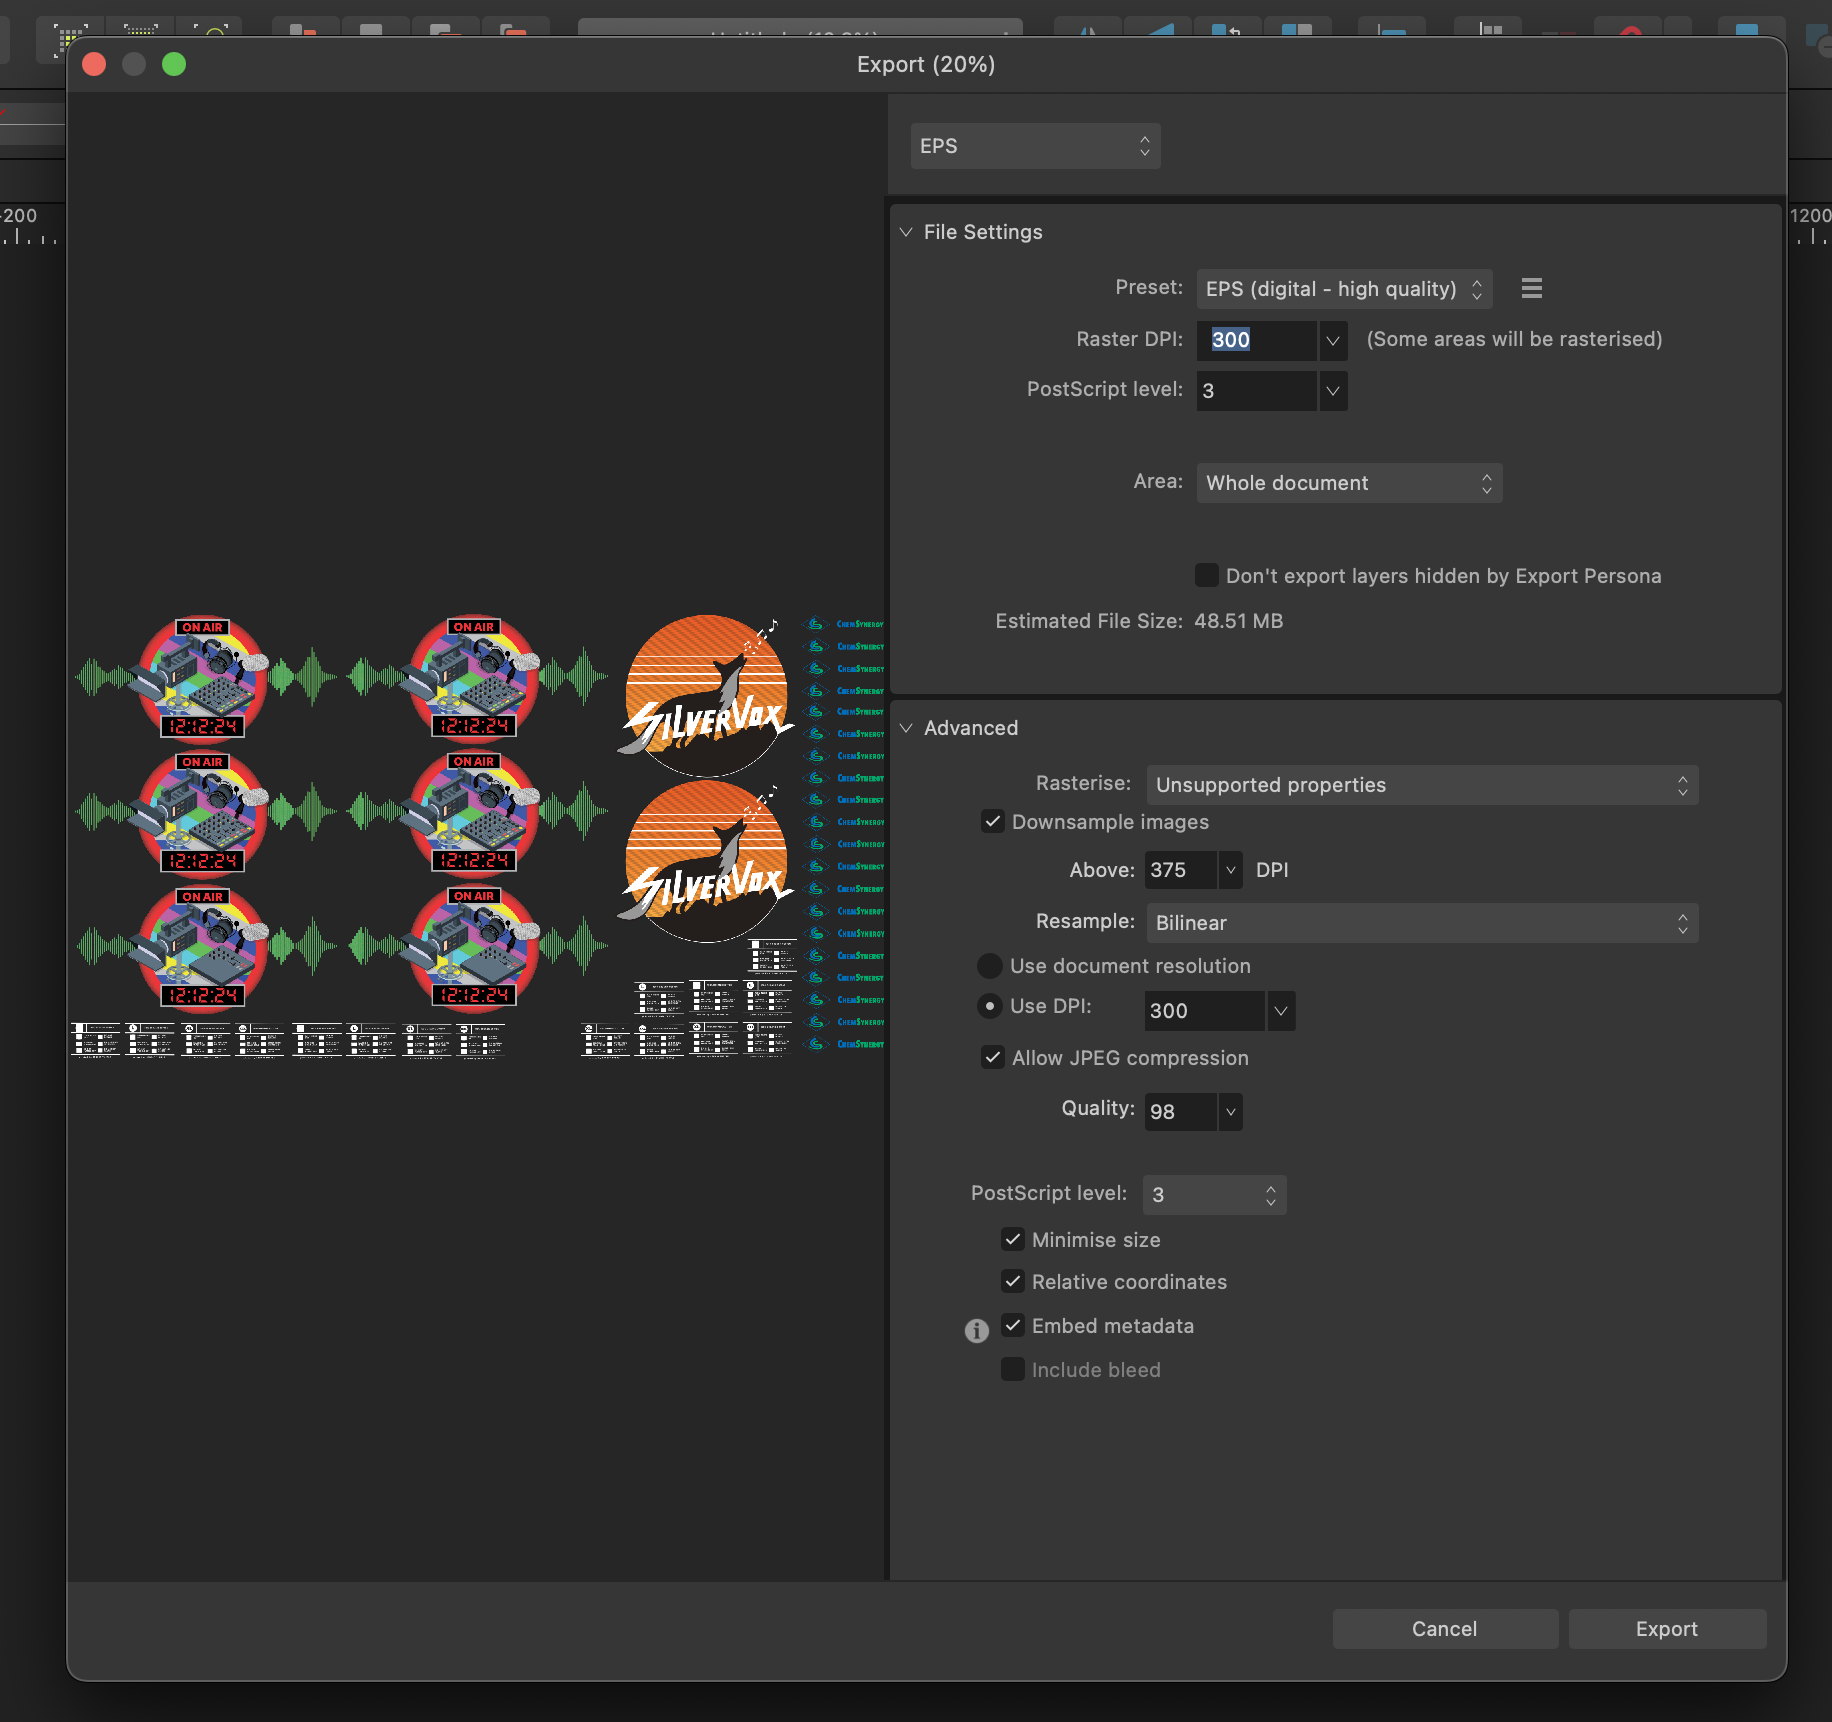The width and height of the screenshot is (1832, 1722).
Task: Click the Use DPI field showing 300
Action: (1205, 1011)
